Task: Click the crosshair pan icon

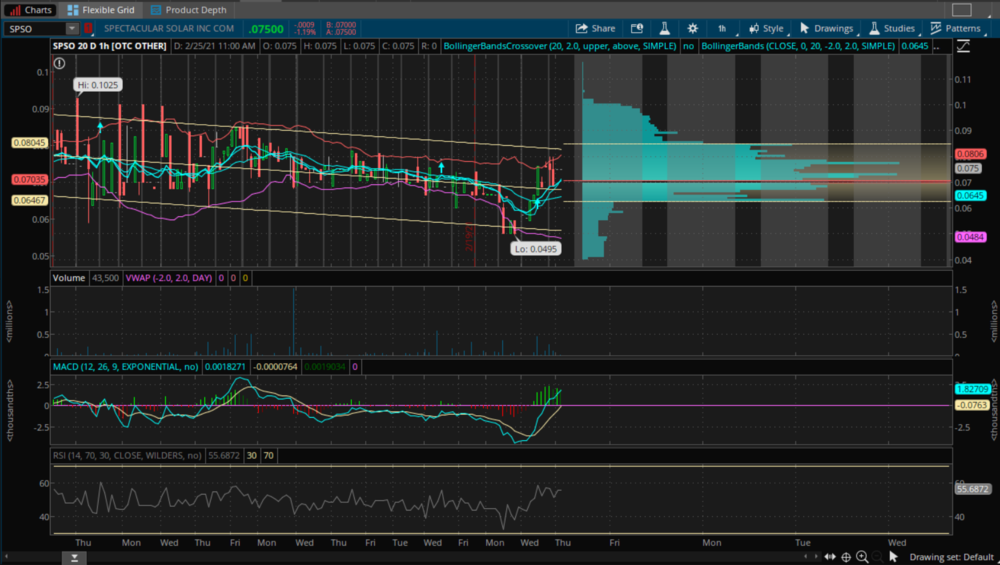Action: [846, 557]
